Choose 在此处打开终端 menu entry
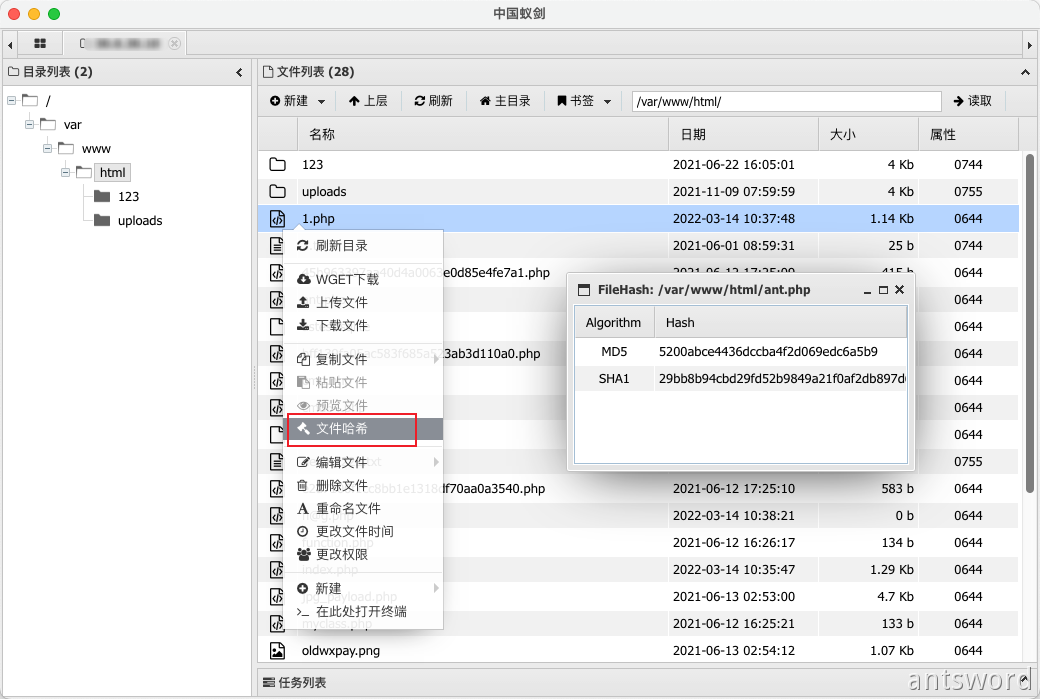 click(361, 611)
